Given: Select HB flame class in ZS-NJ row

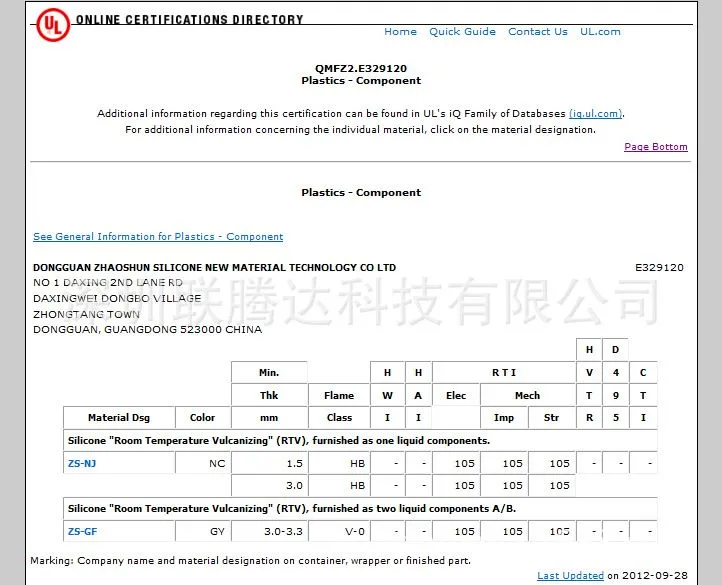Looking at the screenshot, I should [339, 463].
